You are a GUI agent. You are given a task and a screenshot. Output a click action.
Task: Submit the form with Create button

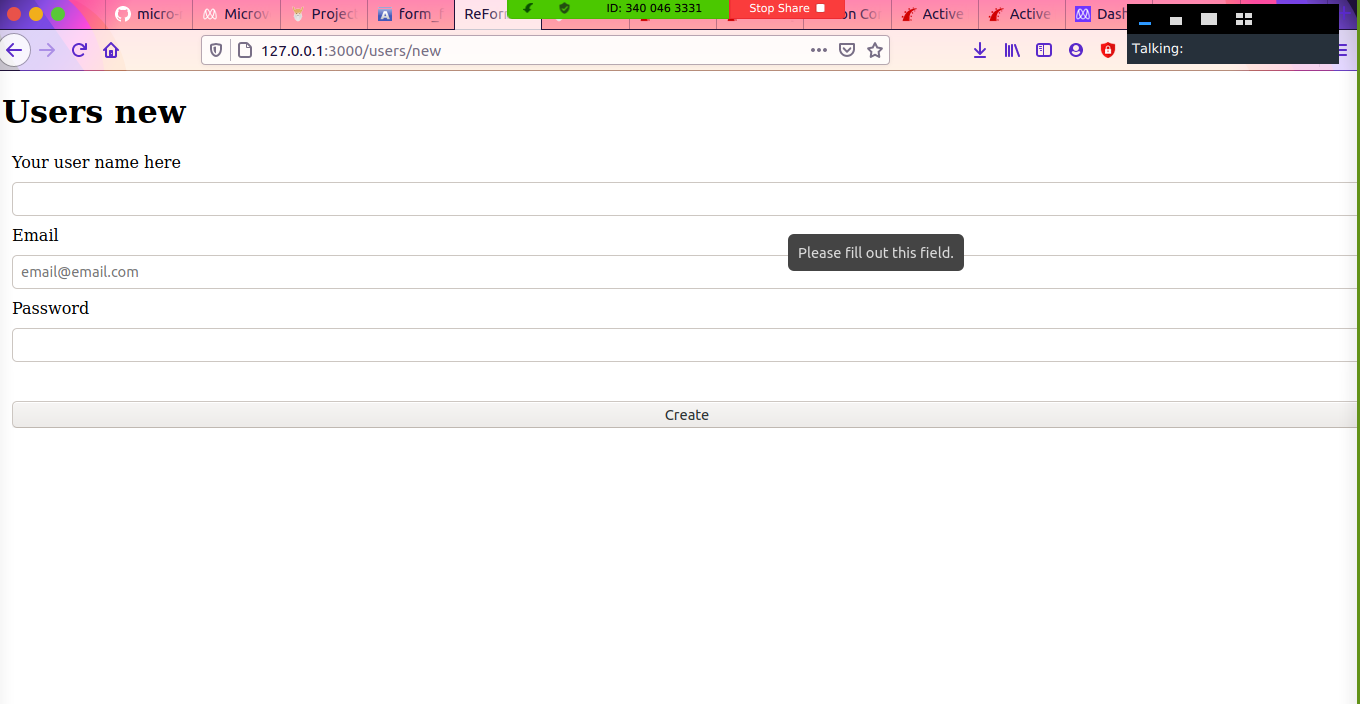(x=686, y=415)
